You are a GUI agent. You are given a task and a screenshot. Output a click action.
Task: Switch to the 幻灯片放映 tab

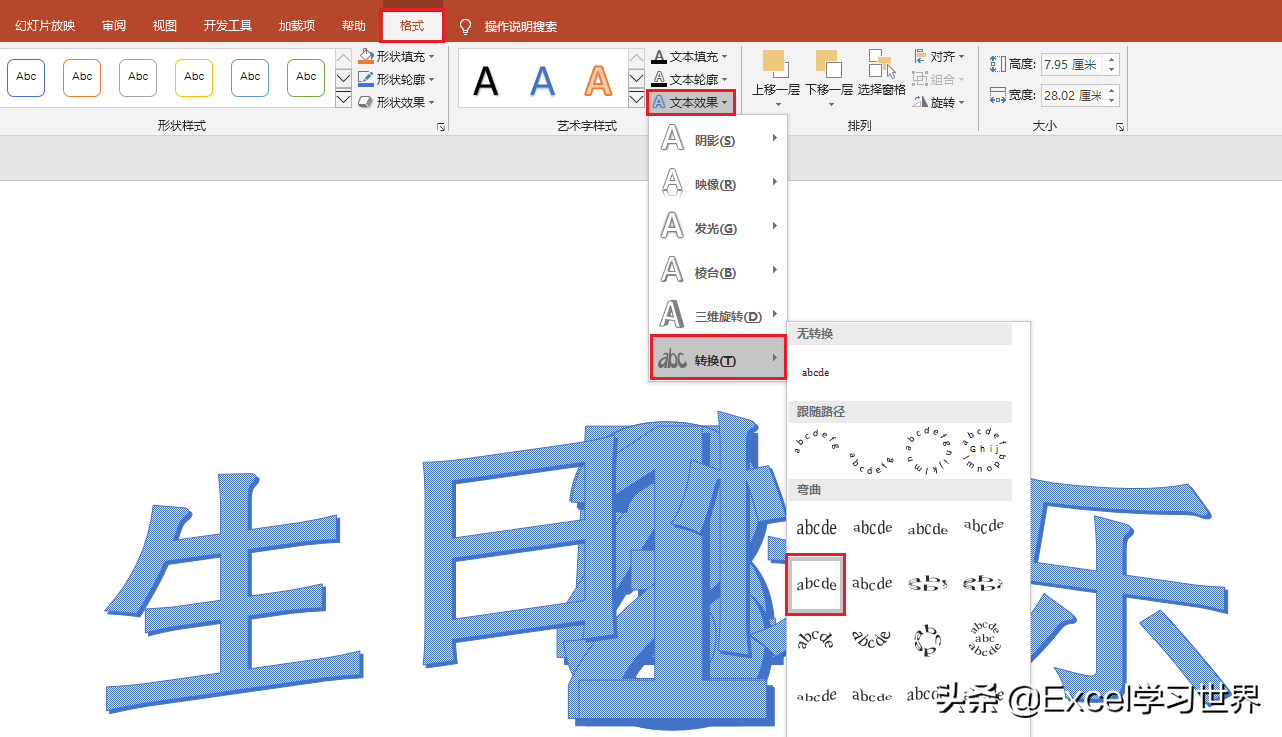pyautogui.click(x=45, y=26)
